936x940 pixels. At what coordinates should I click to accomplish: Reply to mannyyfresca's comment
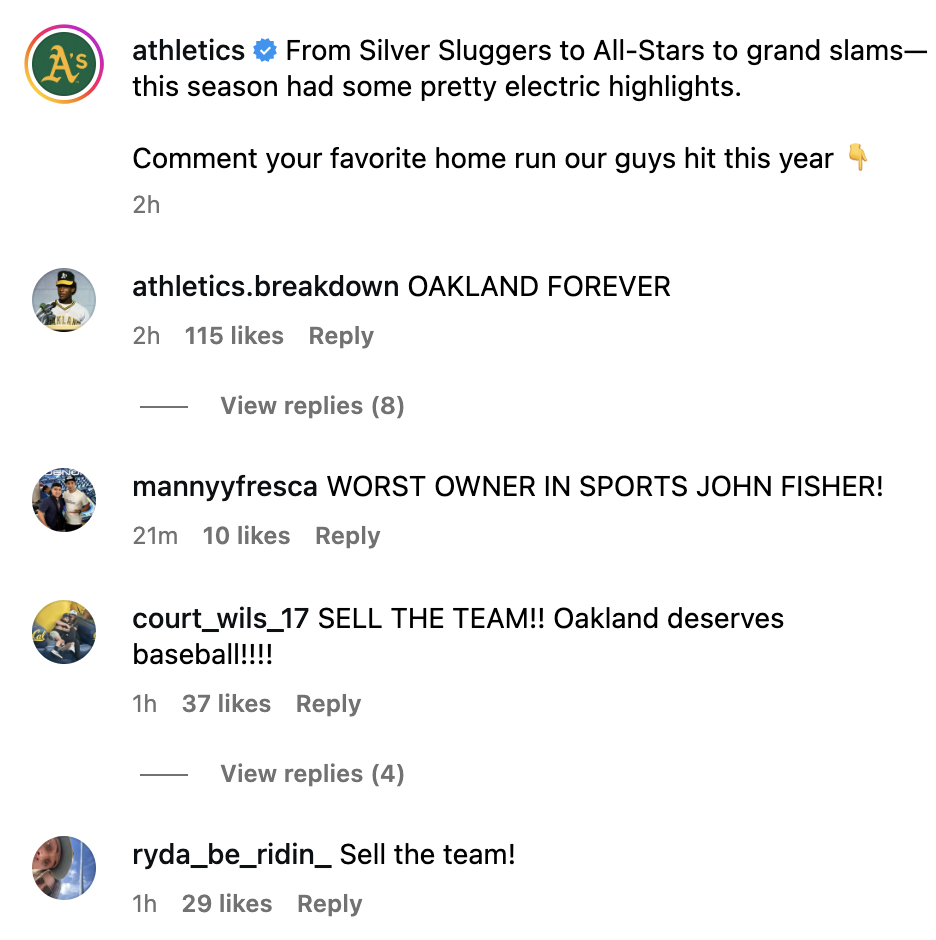pyautogui.click(x=348, y=536)
